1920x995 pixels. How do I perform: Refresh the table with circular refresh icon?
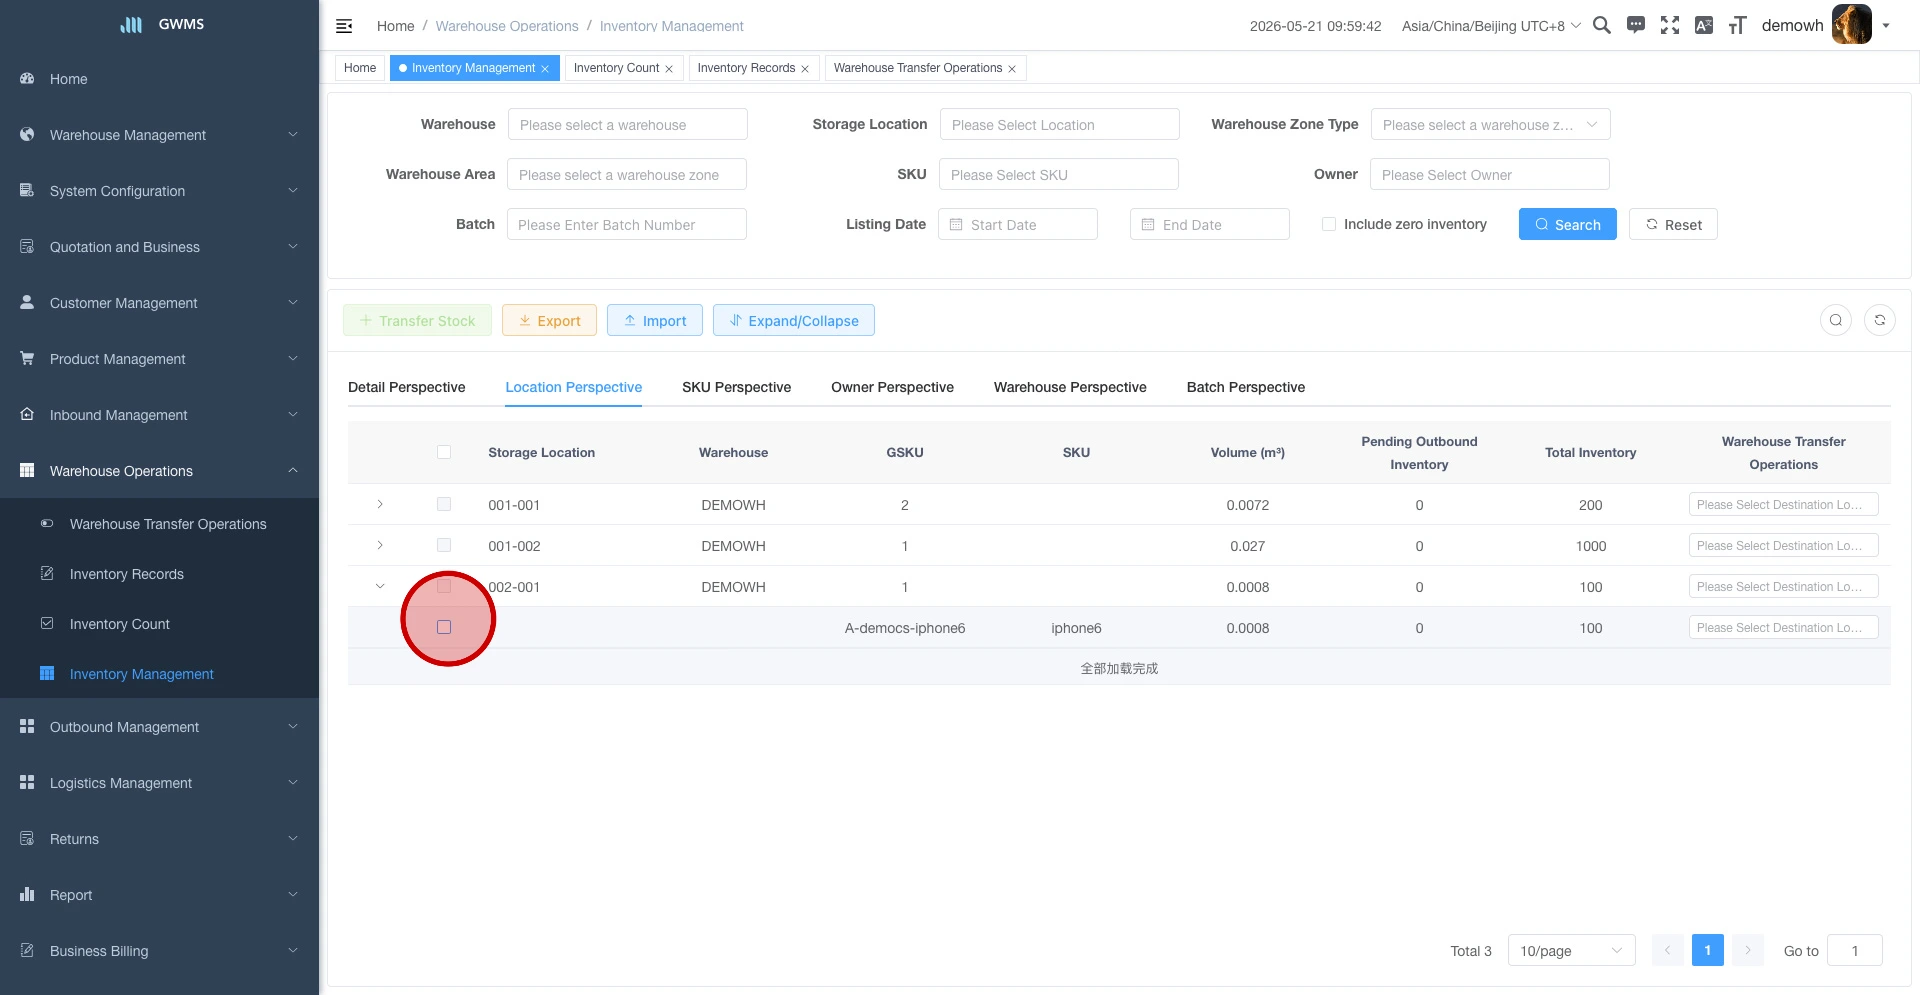click(1880, 320)
